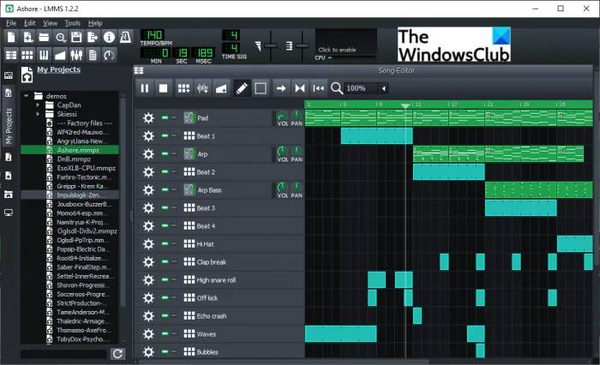Show the project notes icon
Viewport: 600px width, 365px height.
[93, 55]
